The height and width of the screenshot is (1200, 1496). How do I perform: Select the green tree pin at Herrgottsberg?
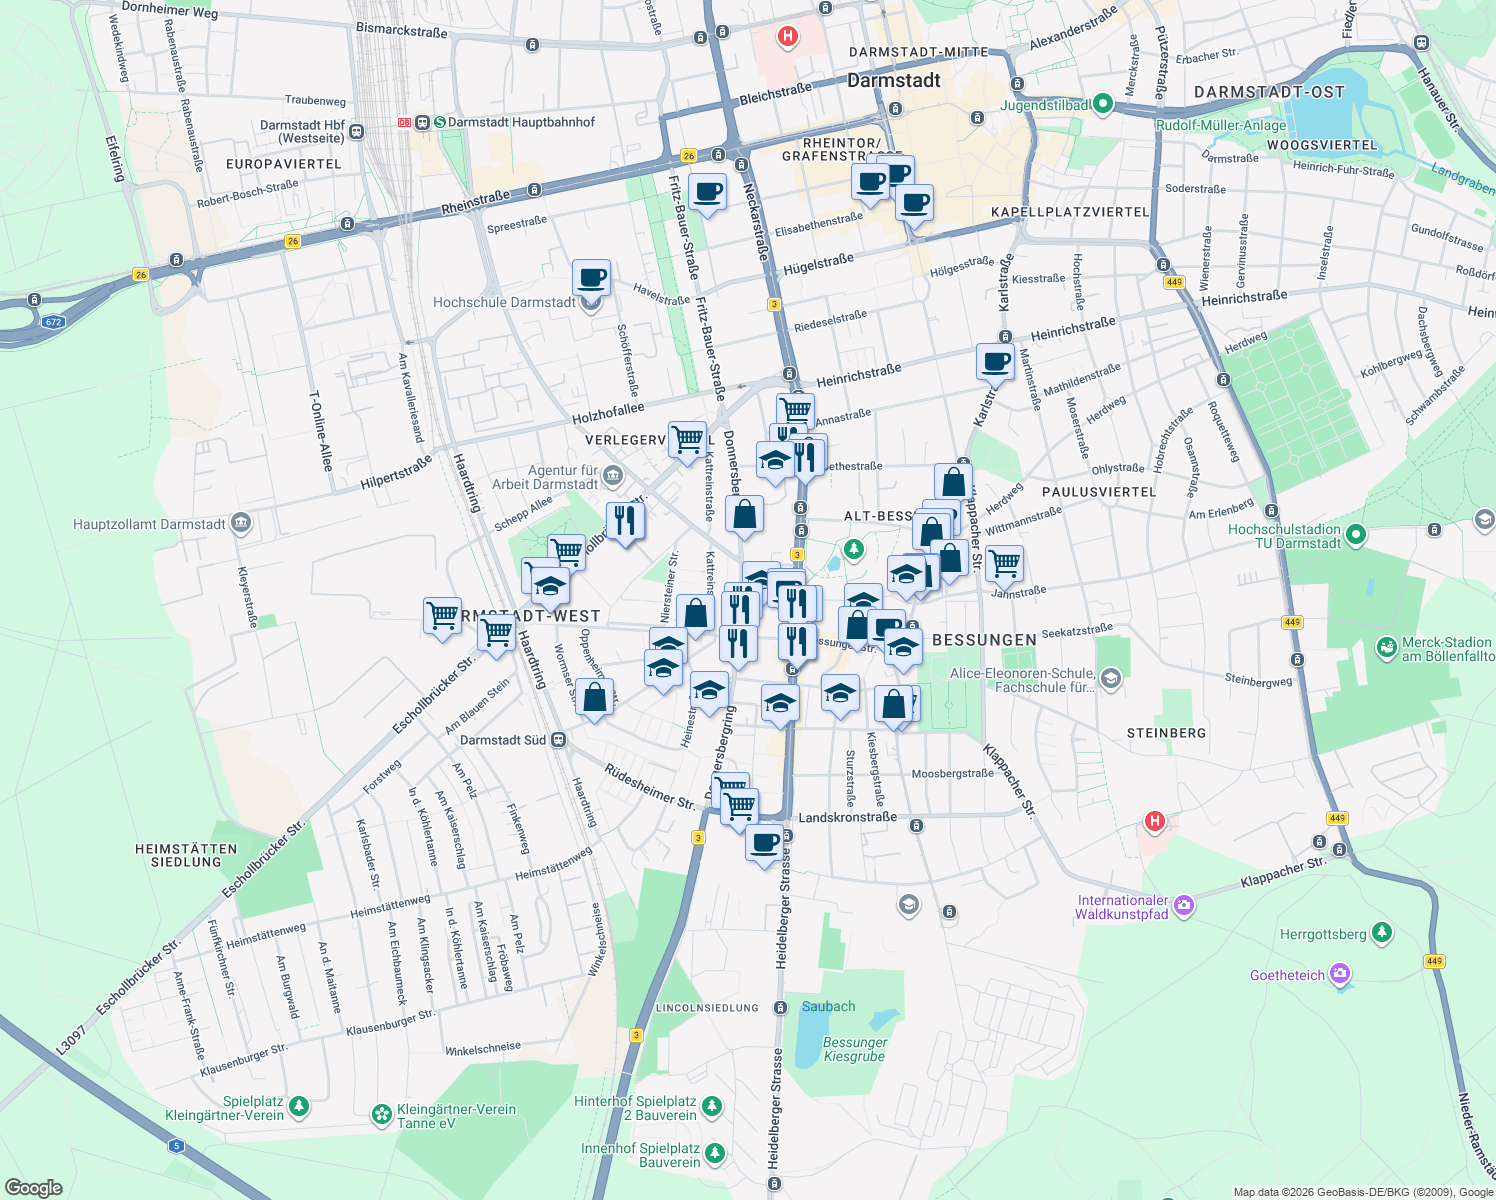coord(1381,932)
